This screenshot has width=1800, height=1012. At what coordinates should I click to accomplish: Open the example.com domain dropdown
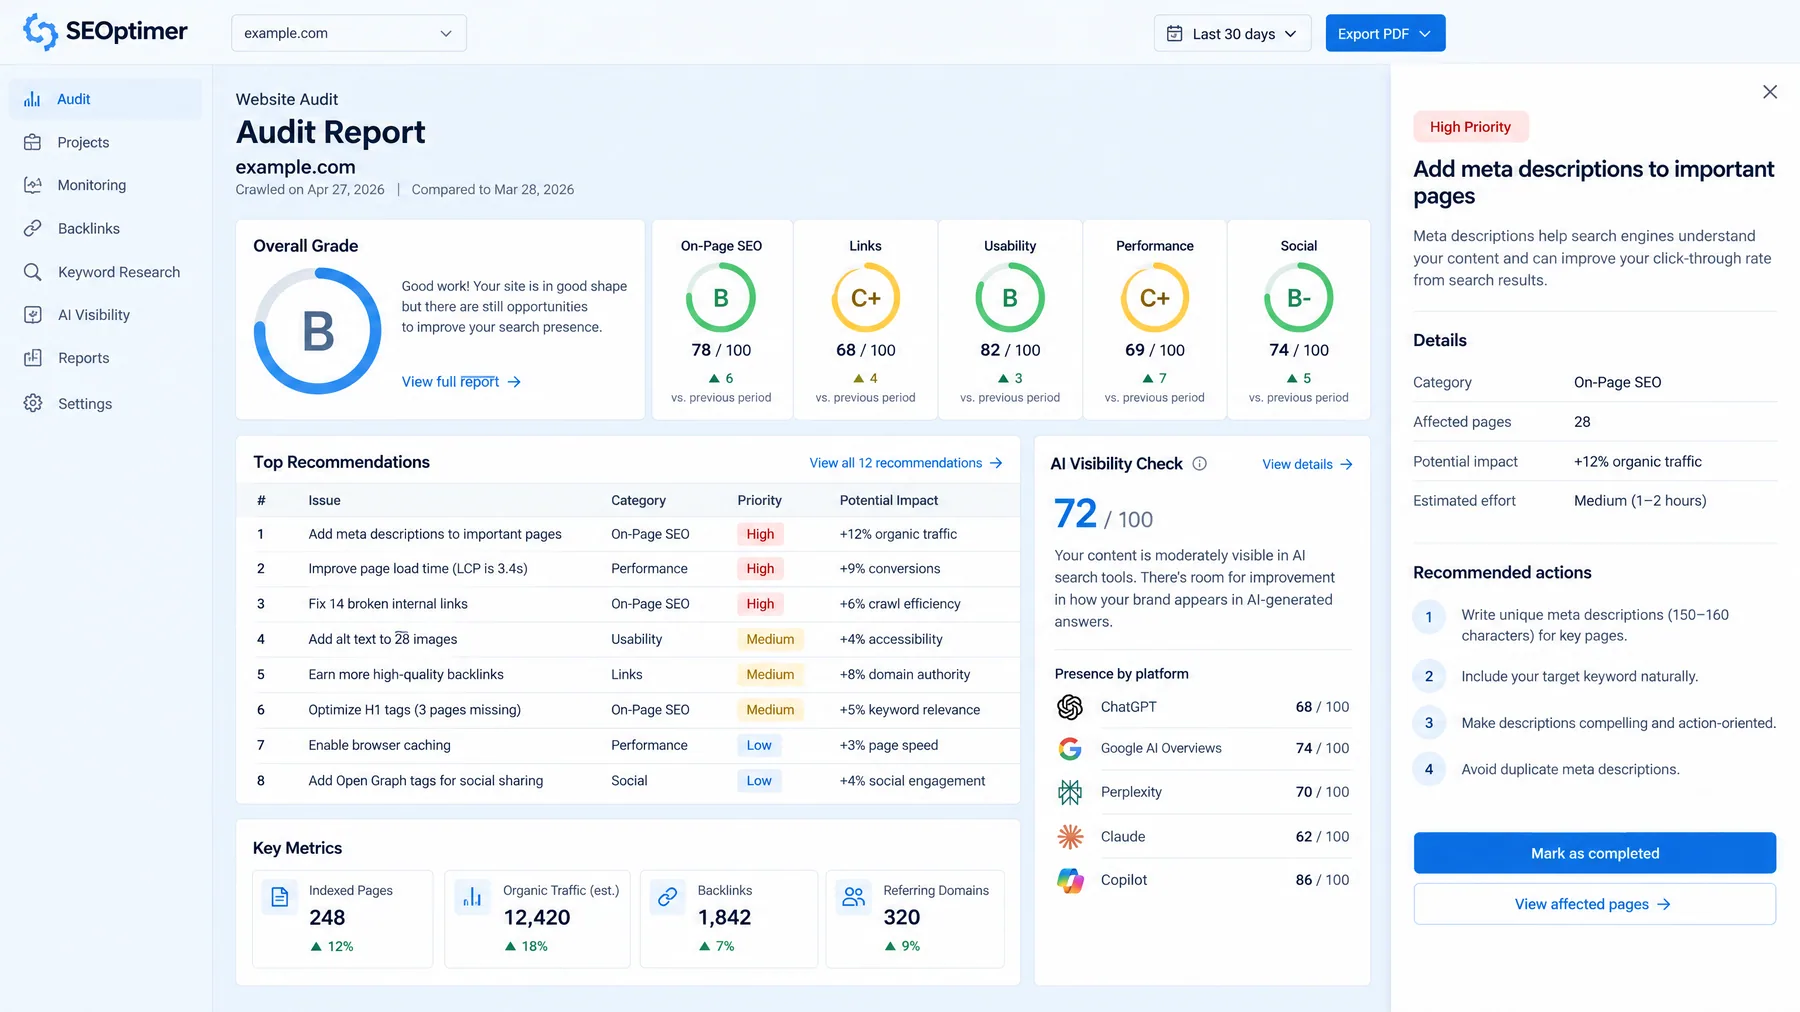point(348,33)
